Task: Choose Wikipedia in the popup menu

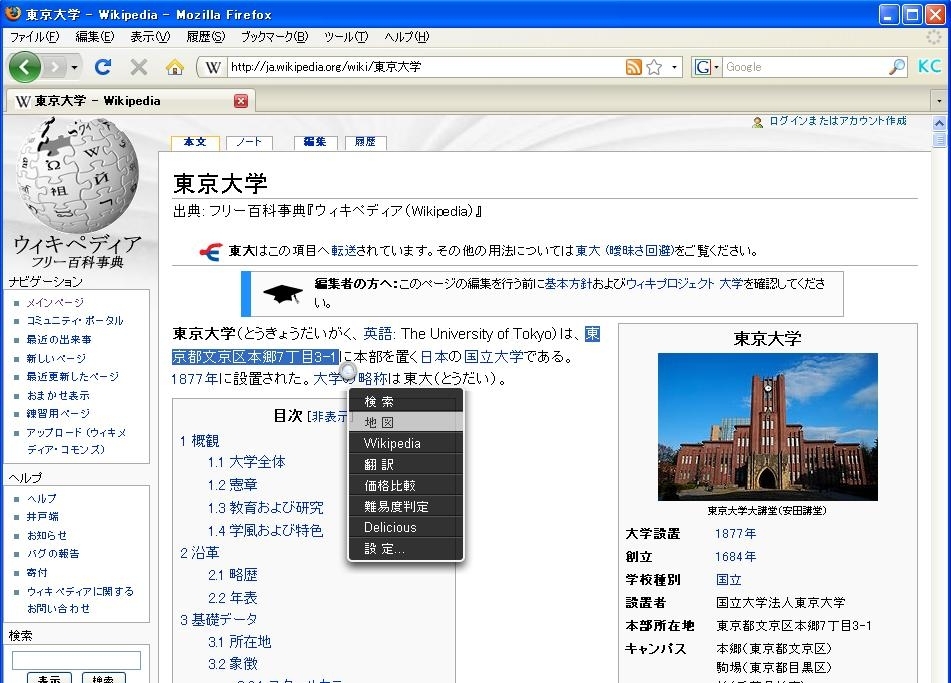Action: (406, 443)
